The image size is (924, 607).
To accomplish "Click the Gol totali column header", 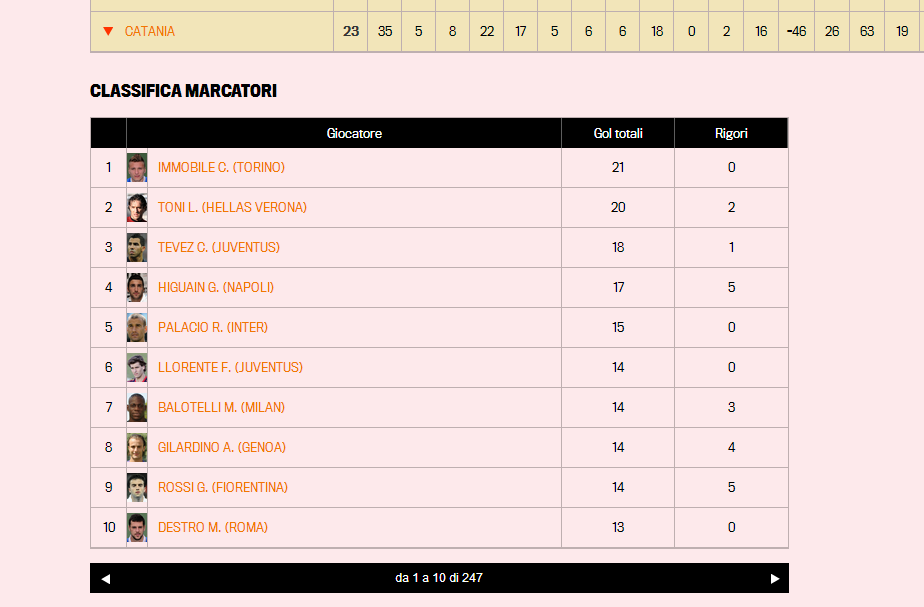I will (618, 134).
